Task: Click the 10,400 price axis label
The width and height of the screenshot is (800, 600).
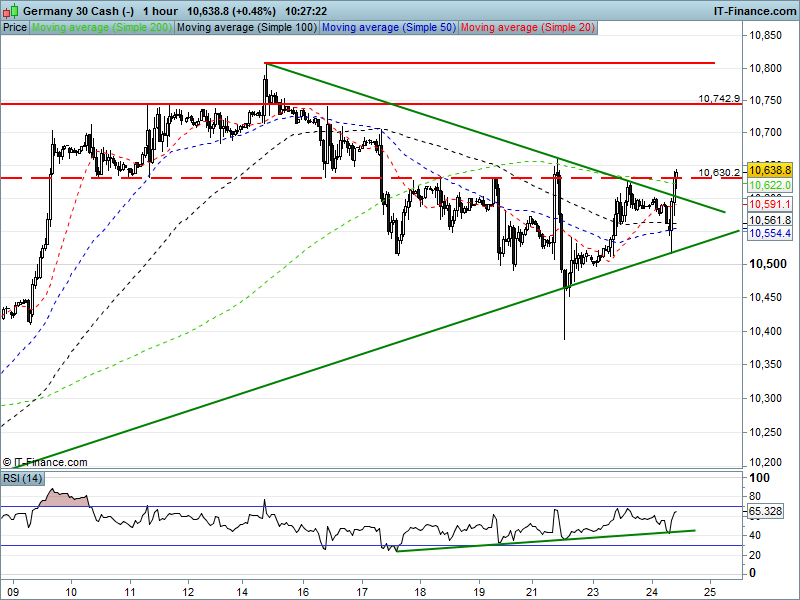Action: [x=765, y=332]
